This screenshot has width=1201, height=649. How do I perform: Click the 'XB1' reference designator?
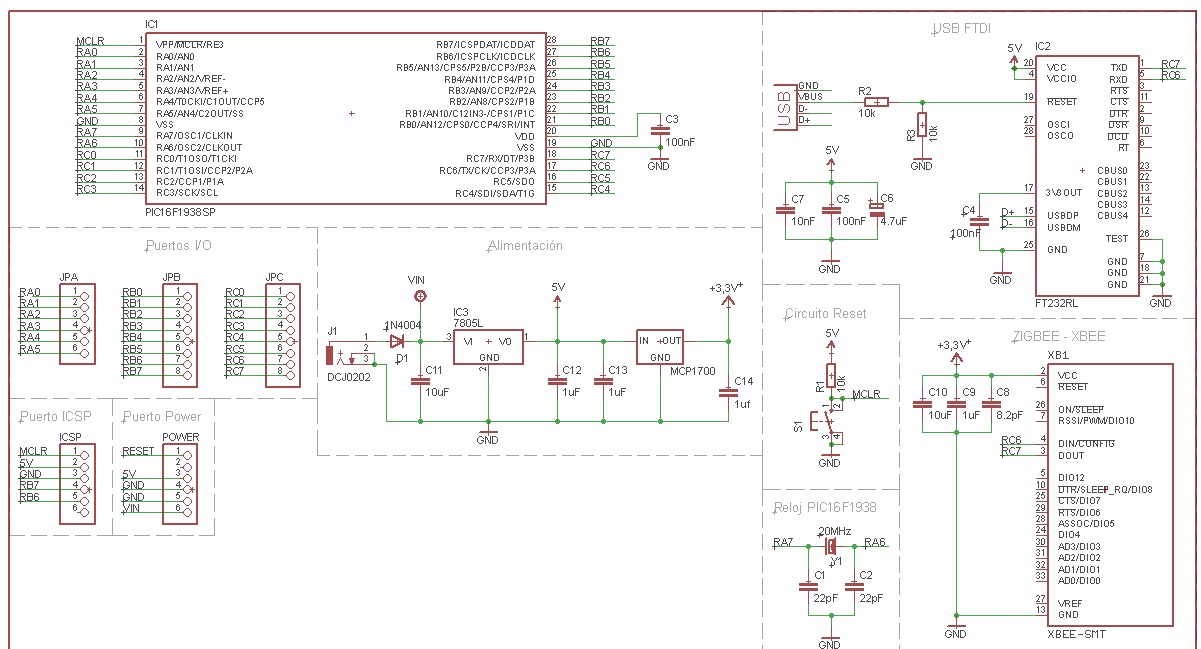[x=1057, y=355]
